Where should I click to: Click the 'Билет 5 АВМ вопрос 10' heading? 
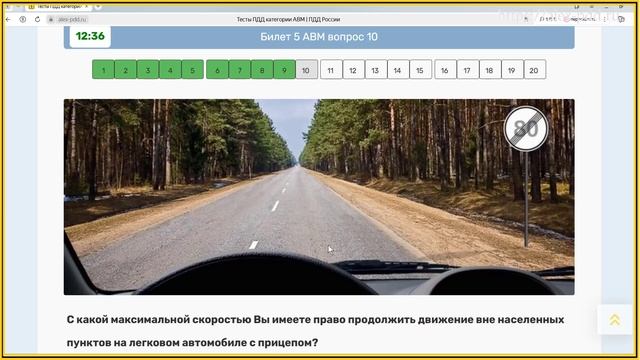click(319, 37)
